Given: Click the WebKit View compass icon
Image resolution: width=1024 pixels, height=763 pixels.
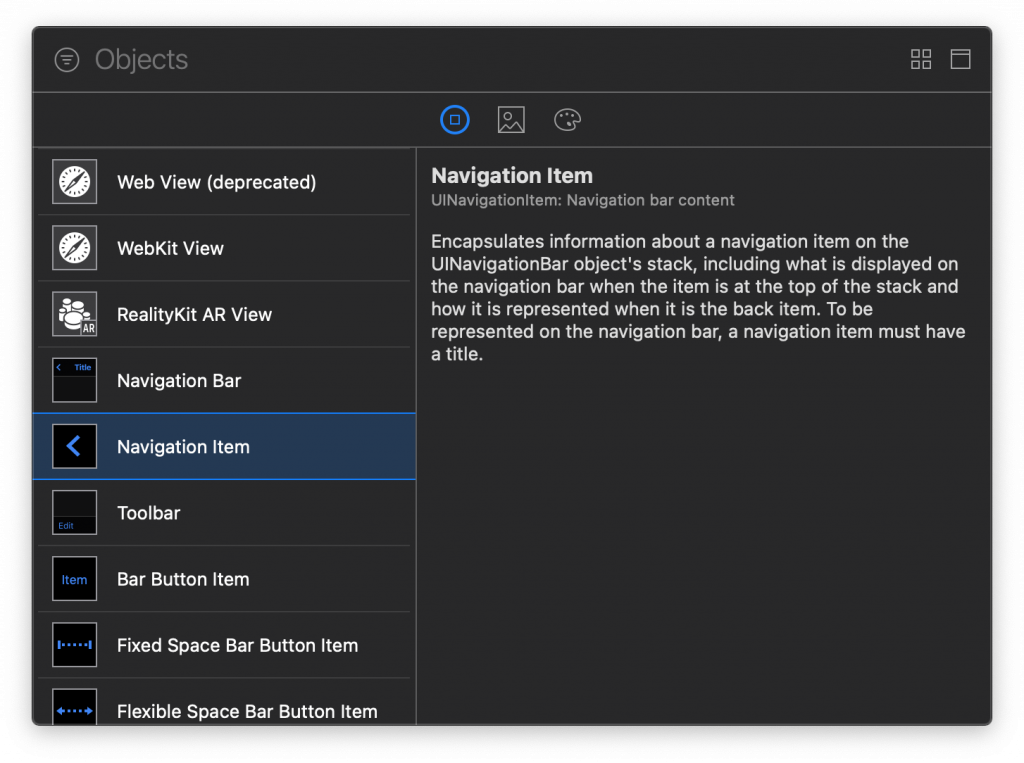Looking at the screenshot, I should (x=75, y=248).
